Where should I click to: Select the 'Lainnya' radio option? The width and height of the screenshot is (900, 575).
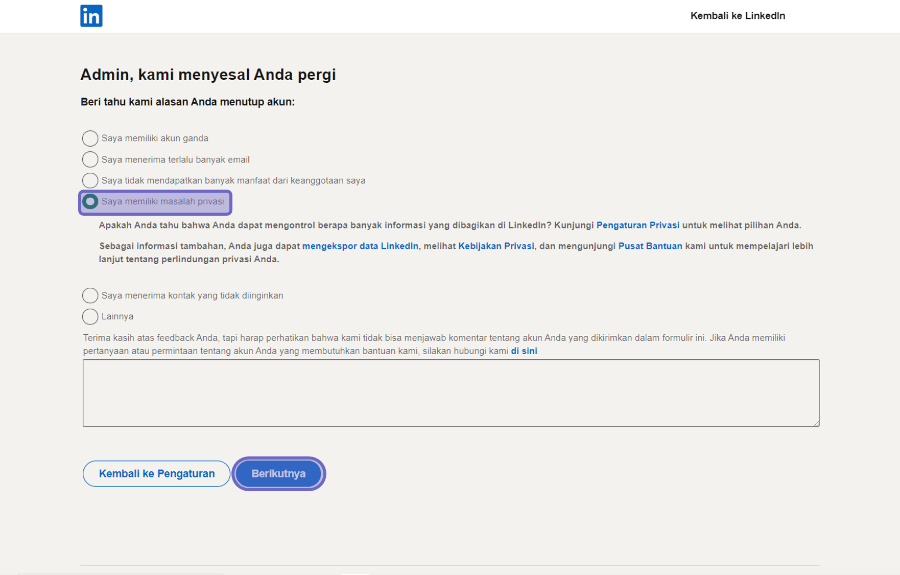tap(90, 317)
